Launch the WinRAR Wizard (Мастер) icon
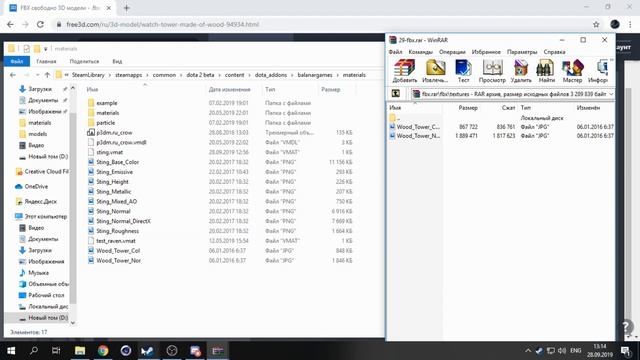This screenshot has width=640, height=360. coord(572,71)
